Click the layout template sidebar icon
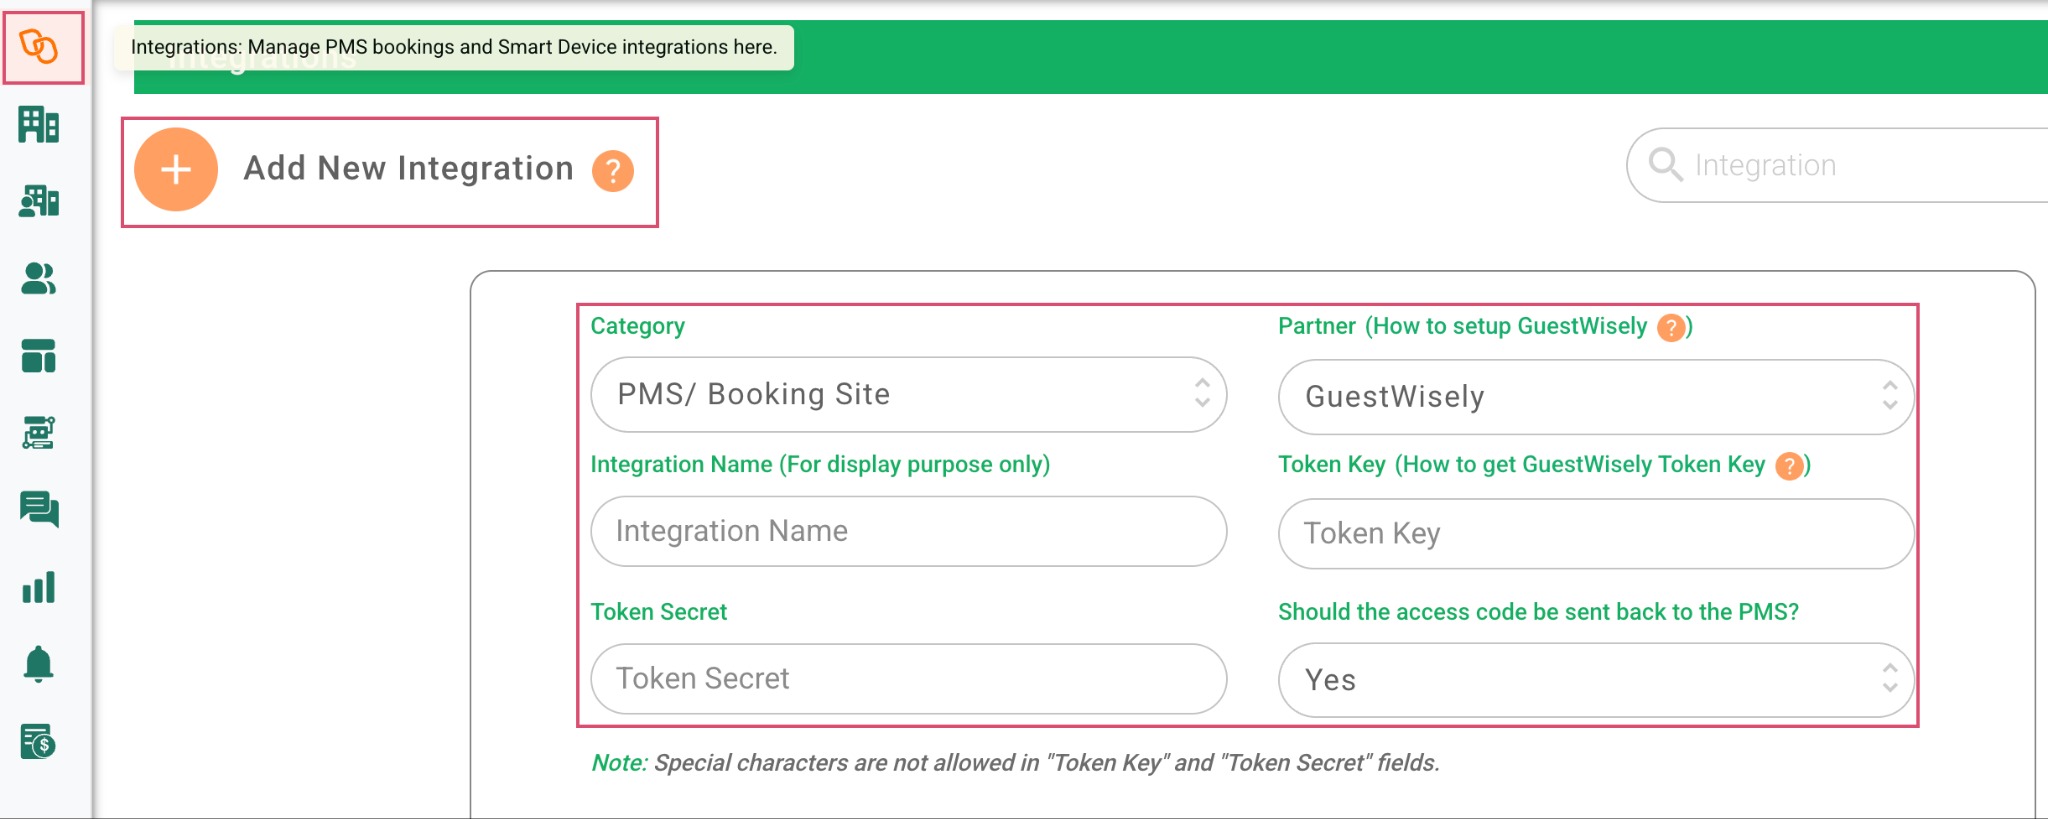The image size is (2048, 819). pos(39,356)
